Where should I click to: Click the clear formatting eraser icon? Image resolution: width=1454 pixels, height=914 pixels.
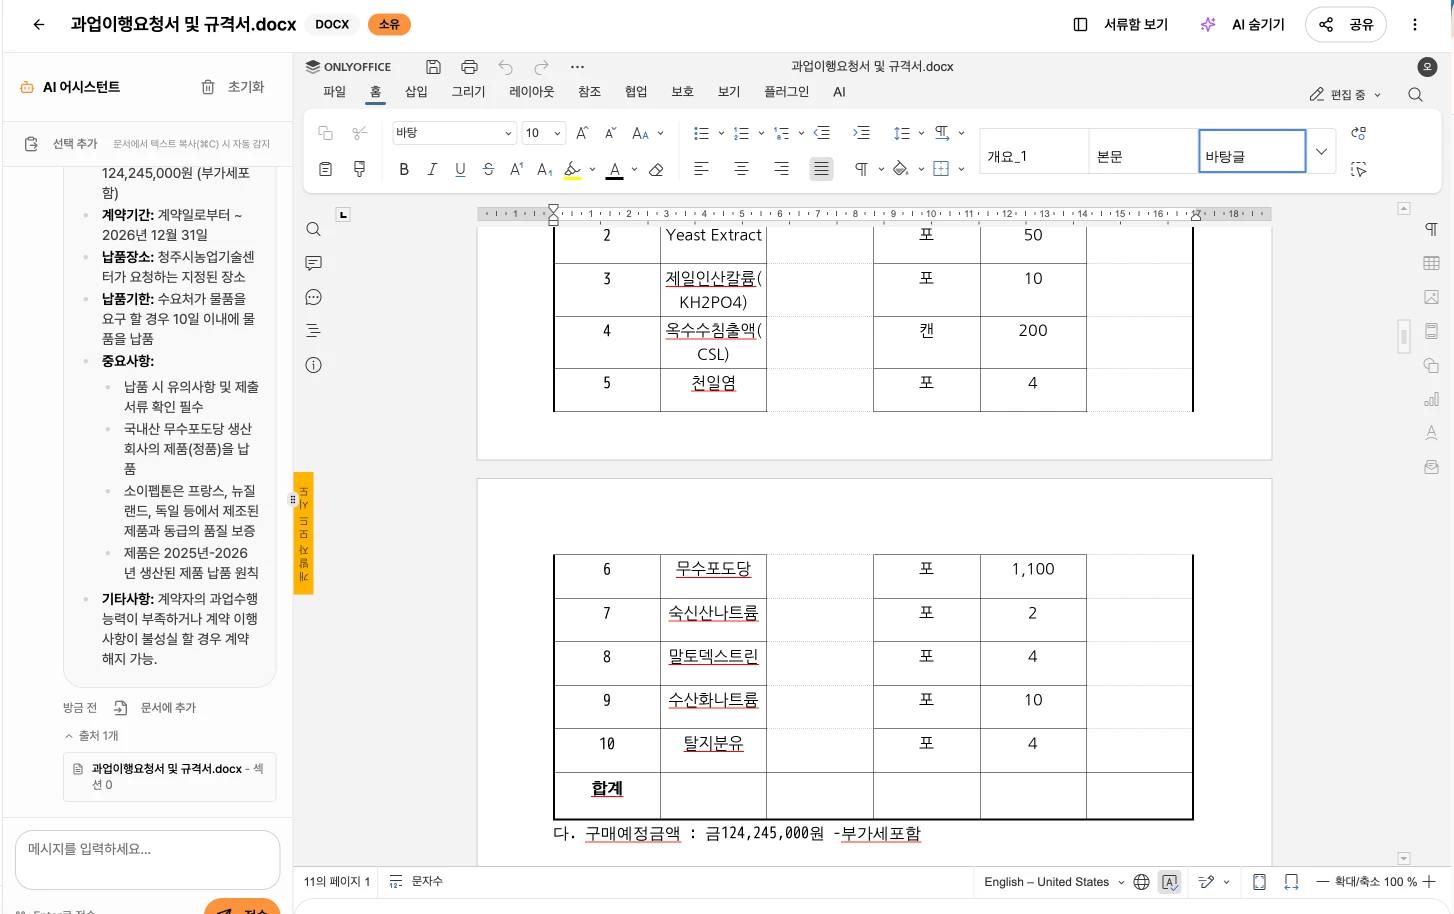pyautogui.click(x=656, y=170)
